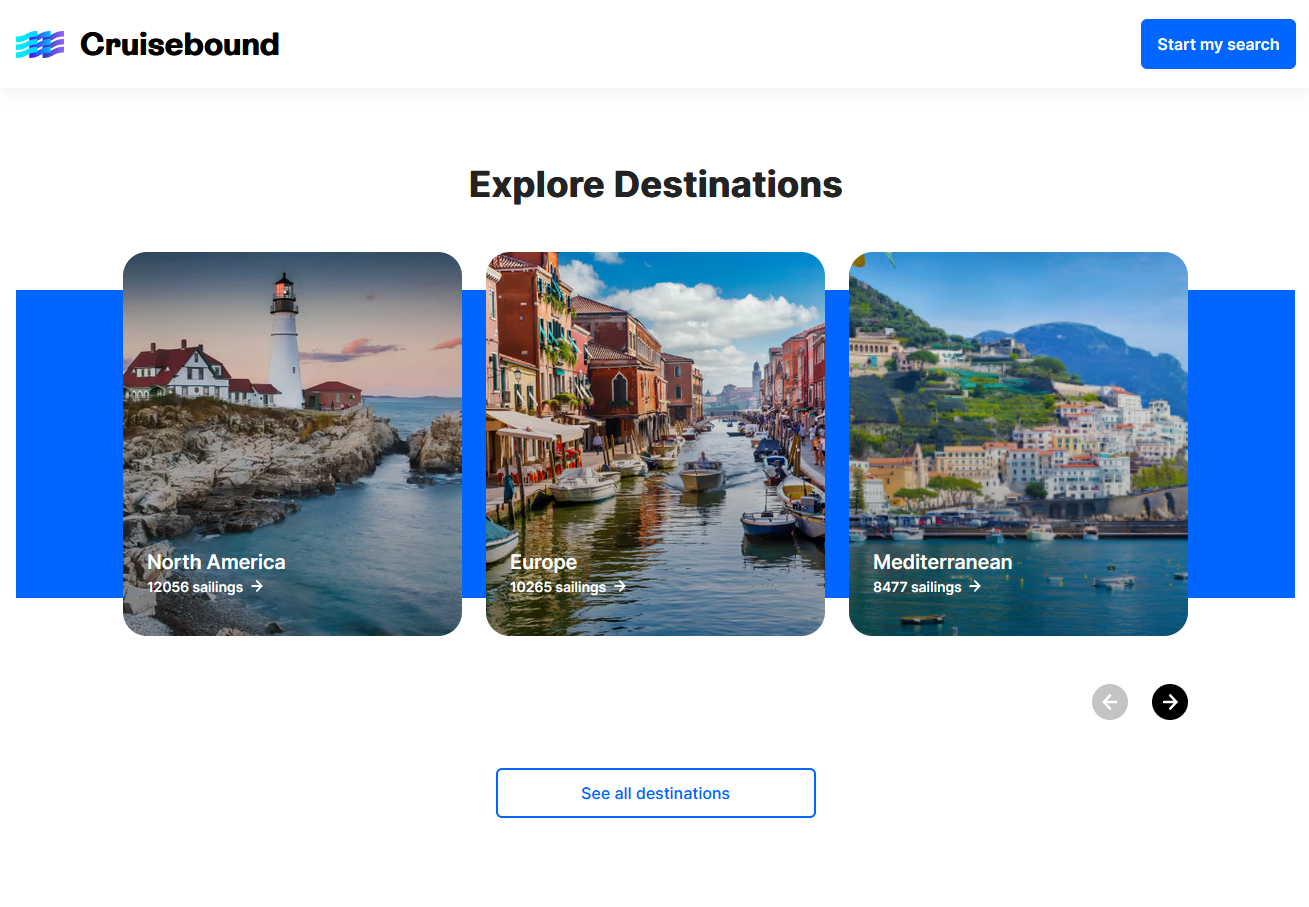The height and width of the screenshot is (907, 1309).
Task: Click the Mediterranean title label
Action: (x=942, y=562)
